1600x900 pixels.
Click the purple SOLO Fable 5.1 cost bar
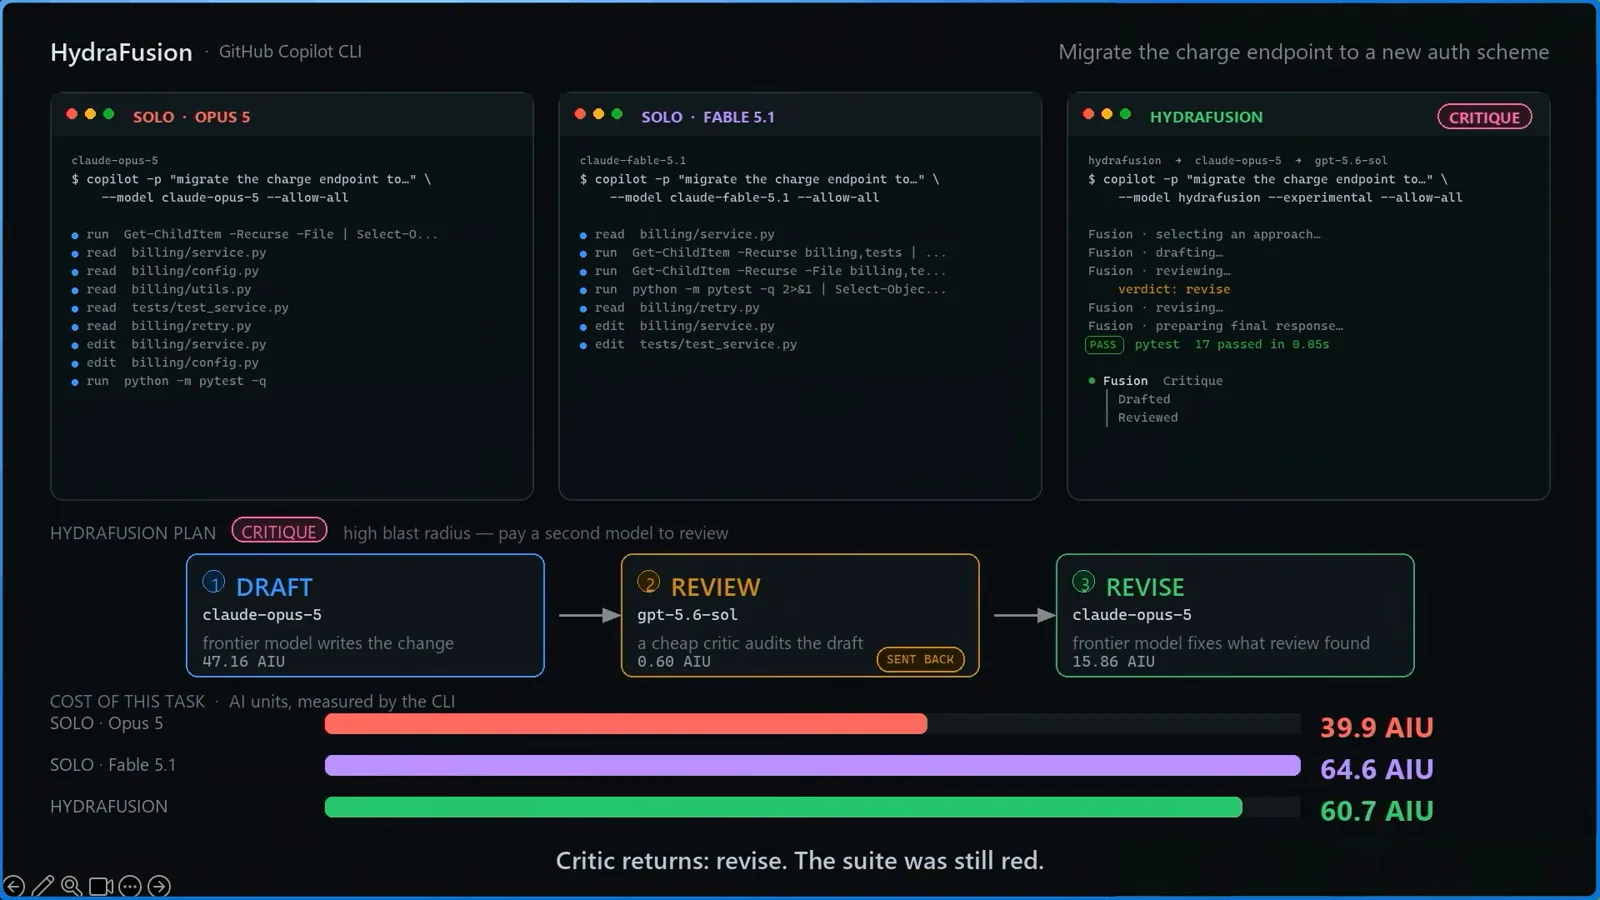[x=812, y=766]
